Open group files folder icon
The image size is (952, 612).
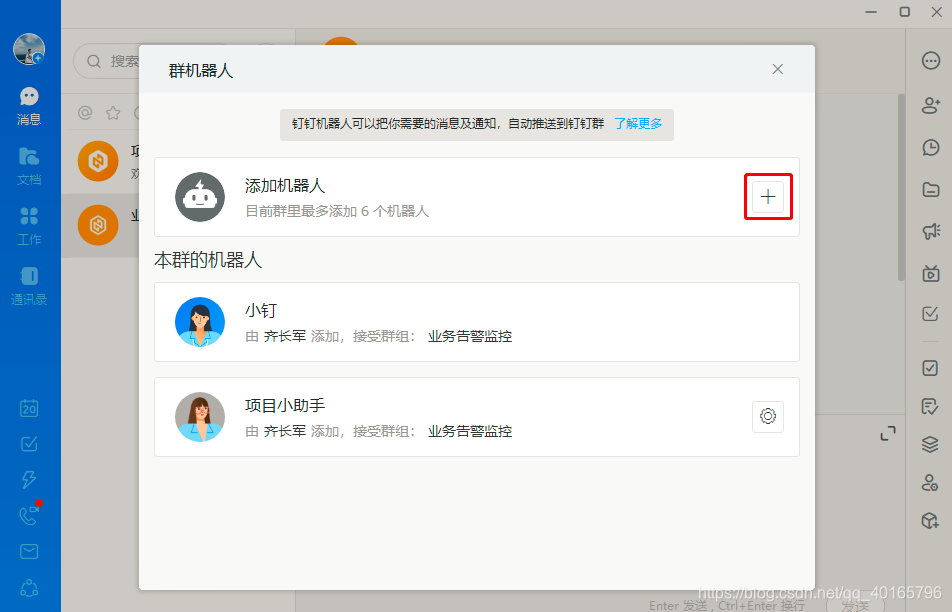point(931,189)
